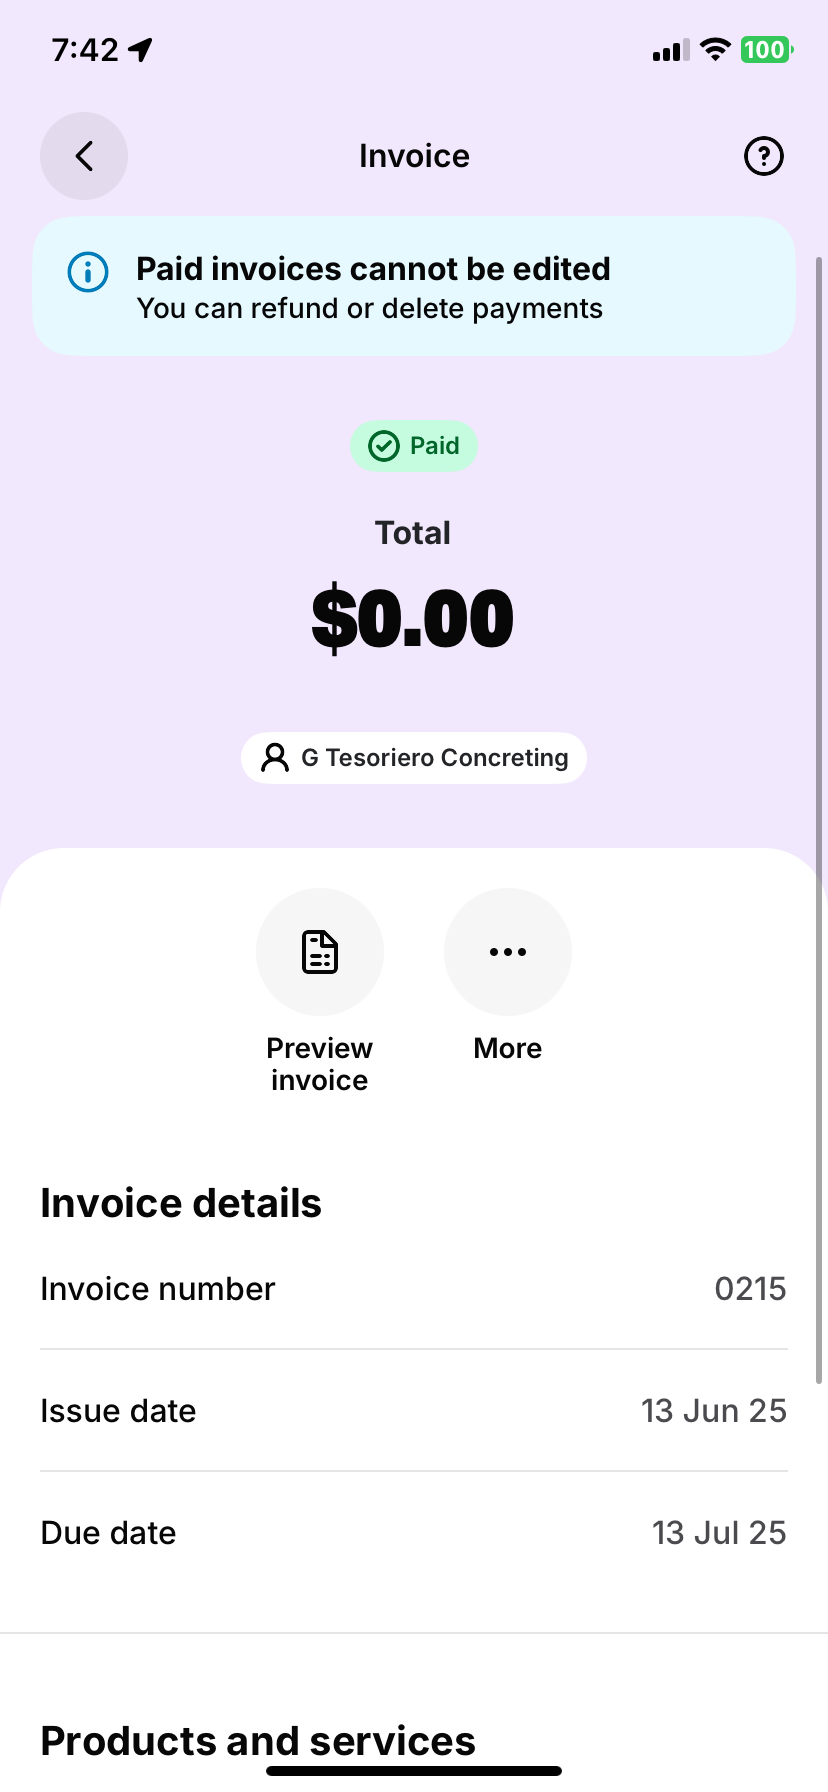Tap the customer person icon
828x1792 pixels.
(274, 758)
